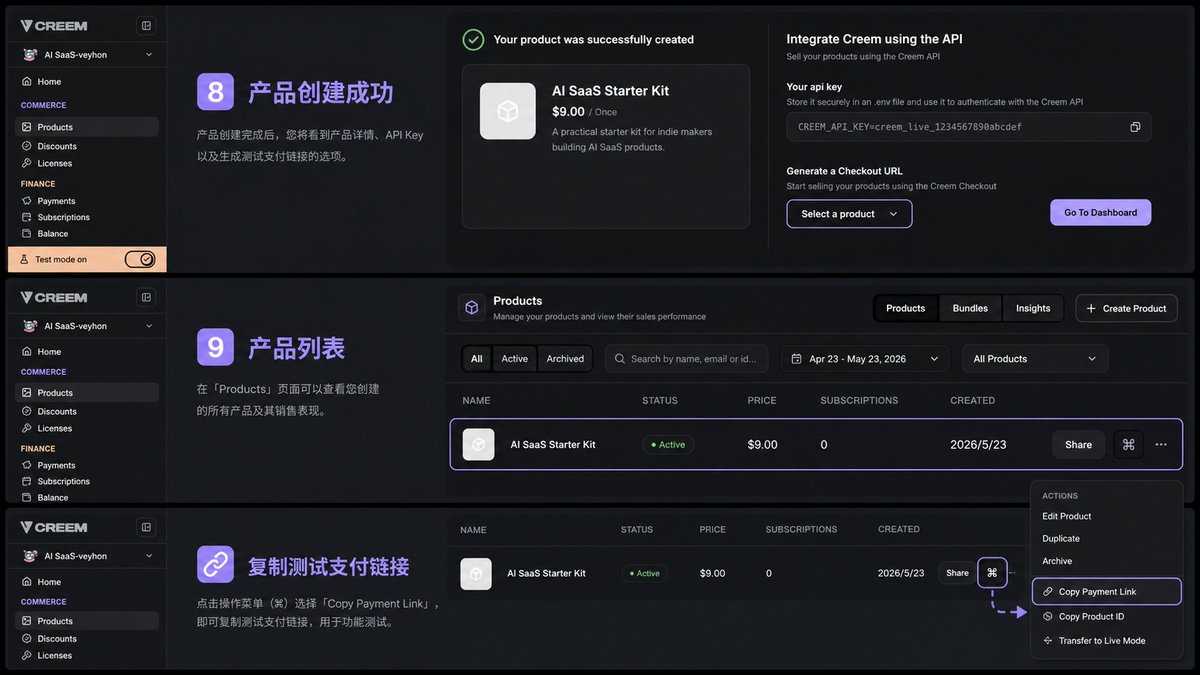Click the STATUS column header in step 9 table
This screenshot has height=675, width=1200.
click(660, 400)
